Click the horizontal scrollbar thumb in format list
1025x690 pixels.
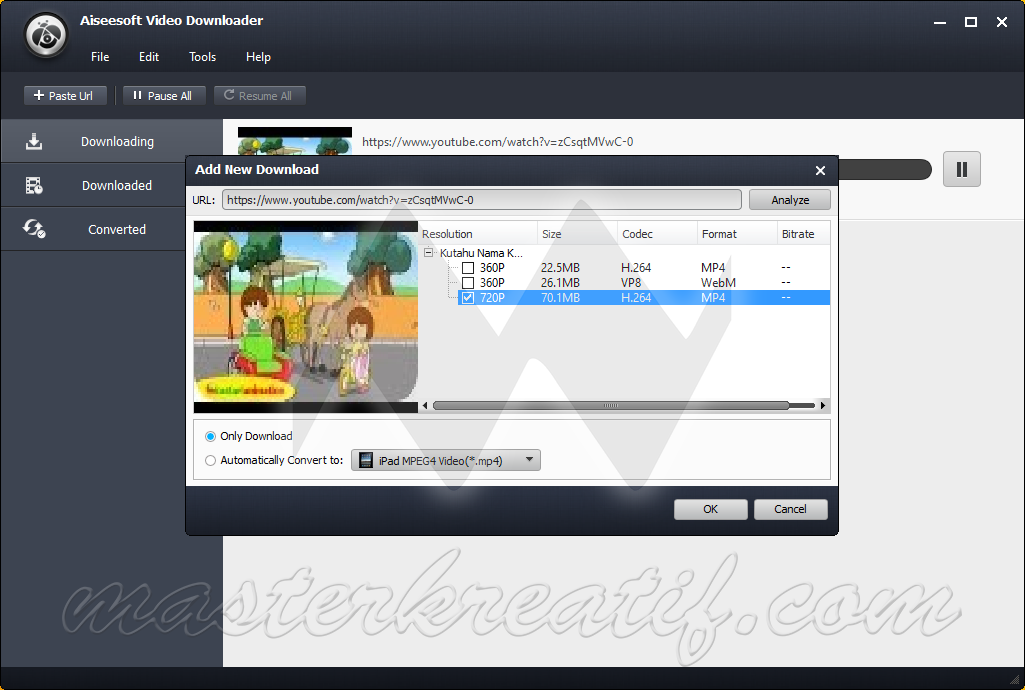[611, 406]
